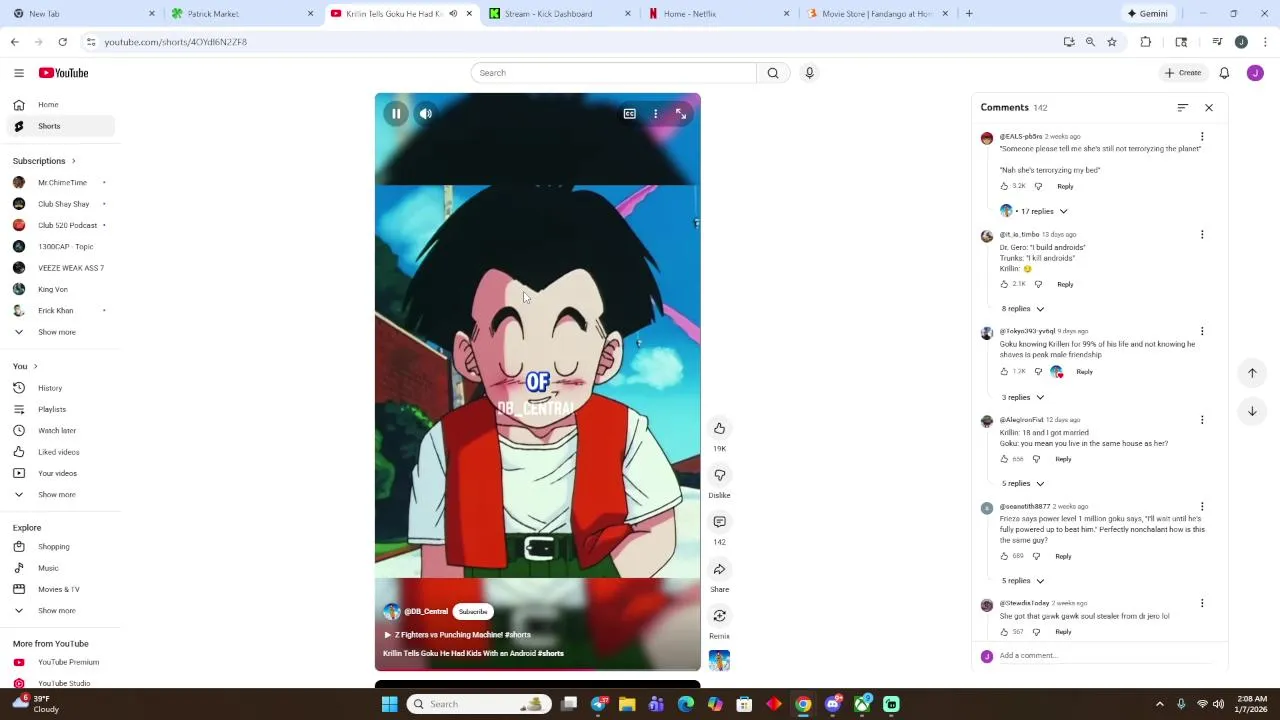Open Music in Explore
The image size is (1280, 720).
(x=60, y=568)
